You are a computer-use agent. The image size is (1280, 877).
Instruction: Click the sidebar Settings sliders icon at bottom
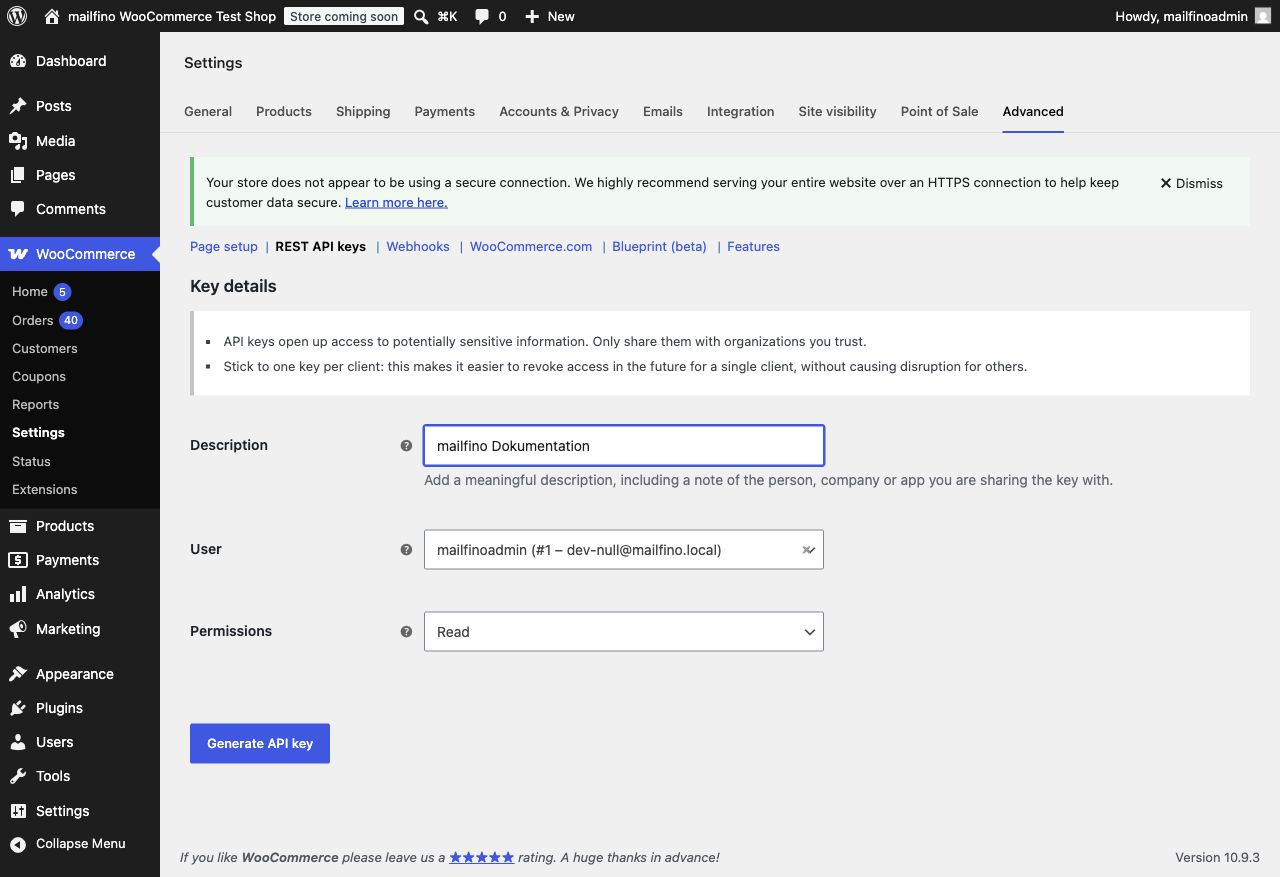[18, 811]
